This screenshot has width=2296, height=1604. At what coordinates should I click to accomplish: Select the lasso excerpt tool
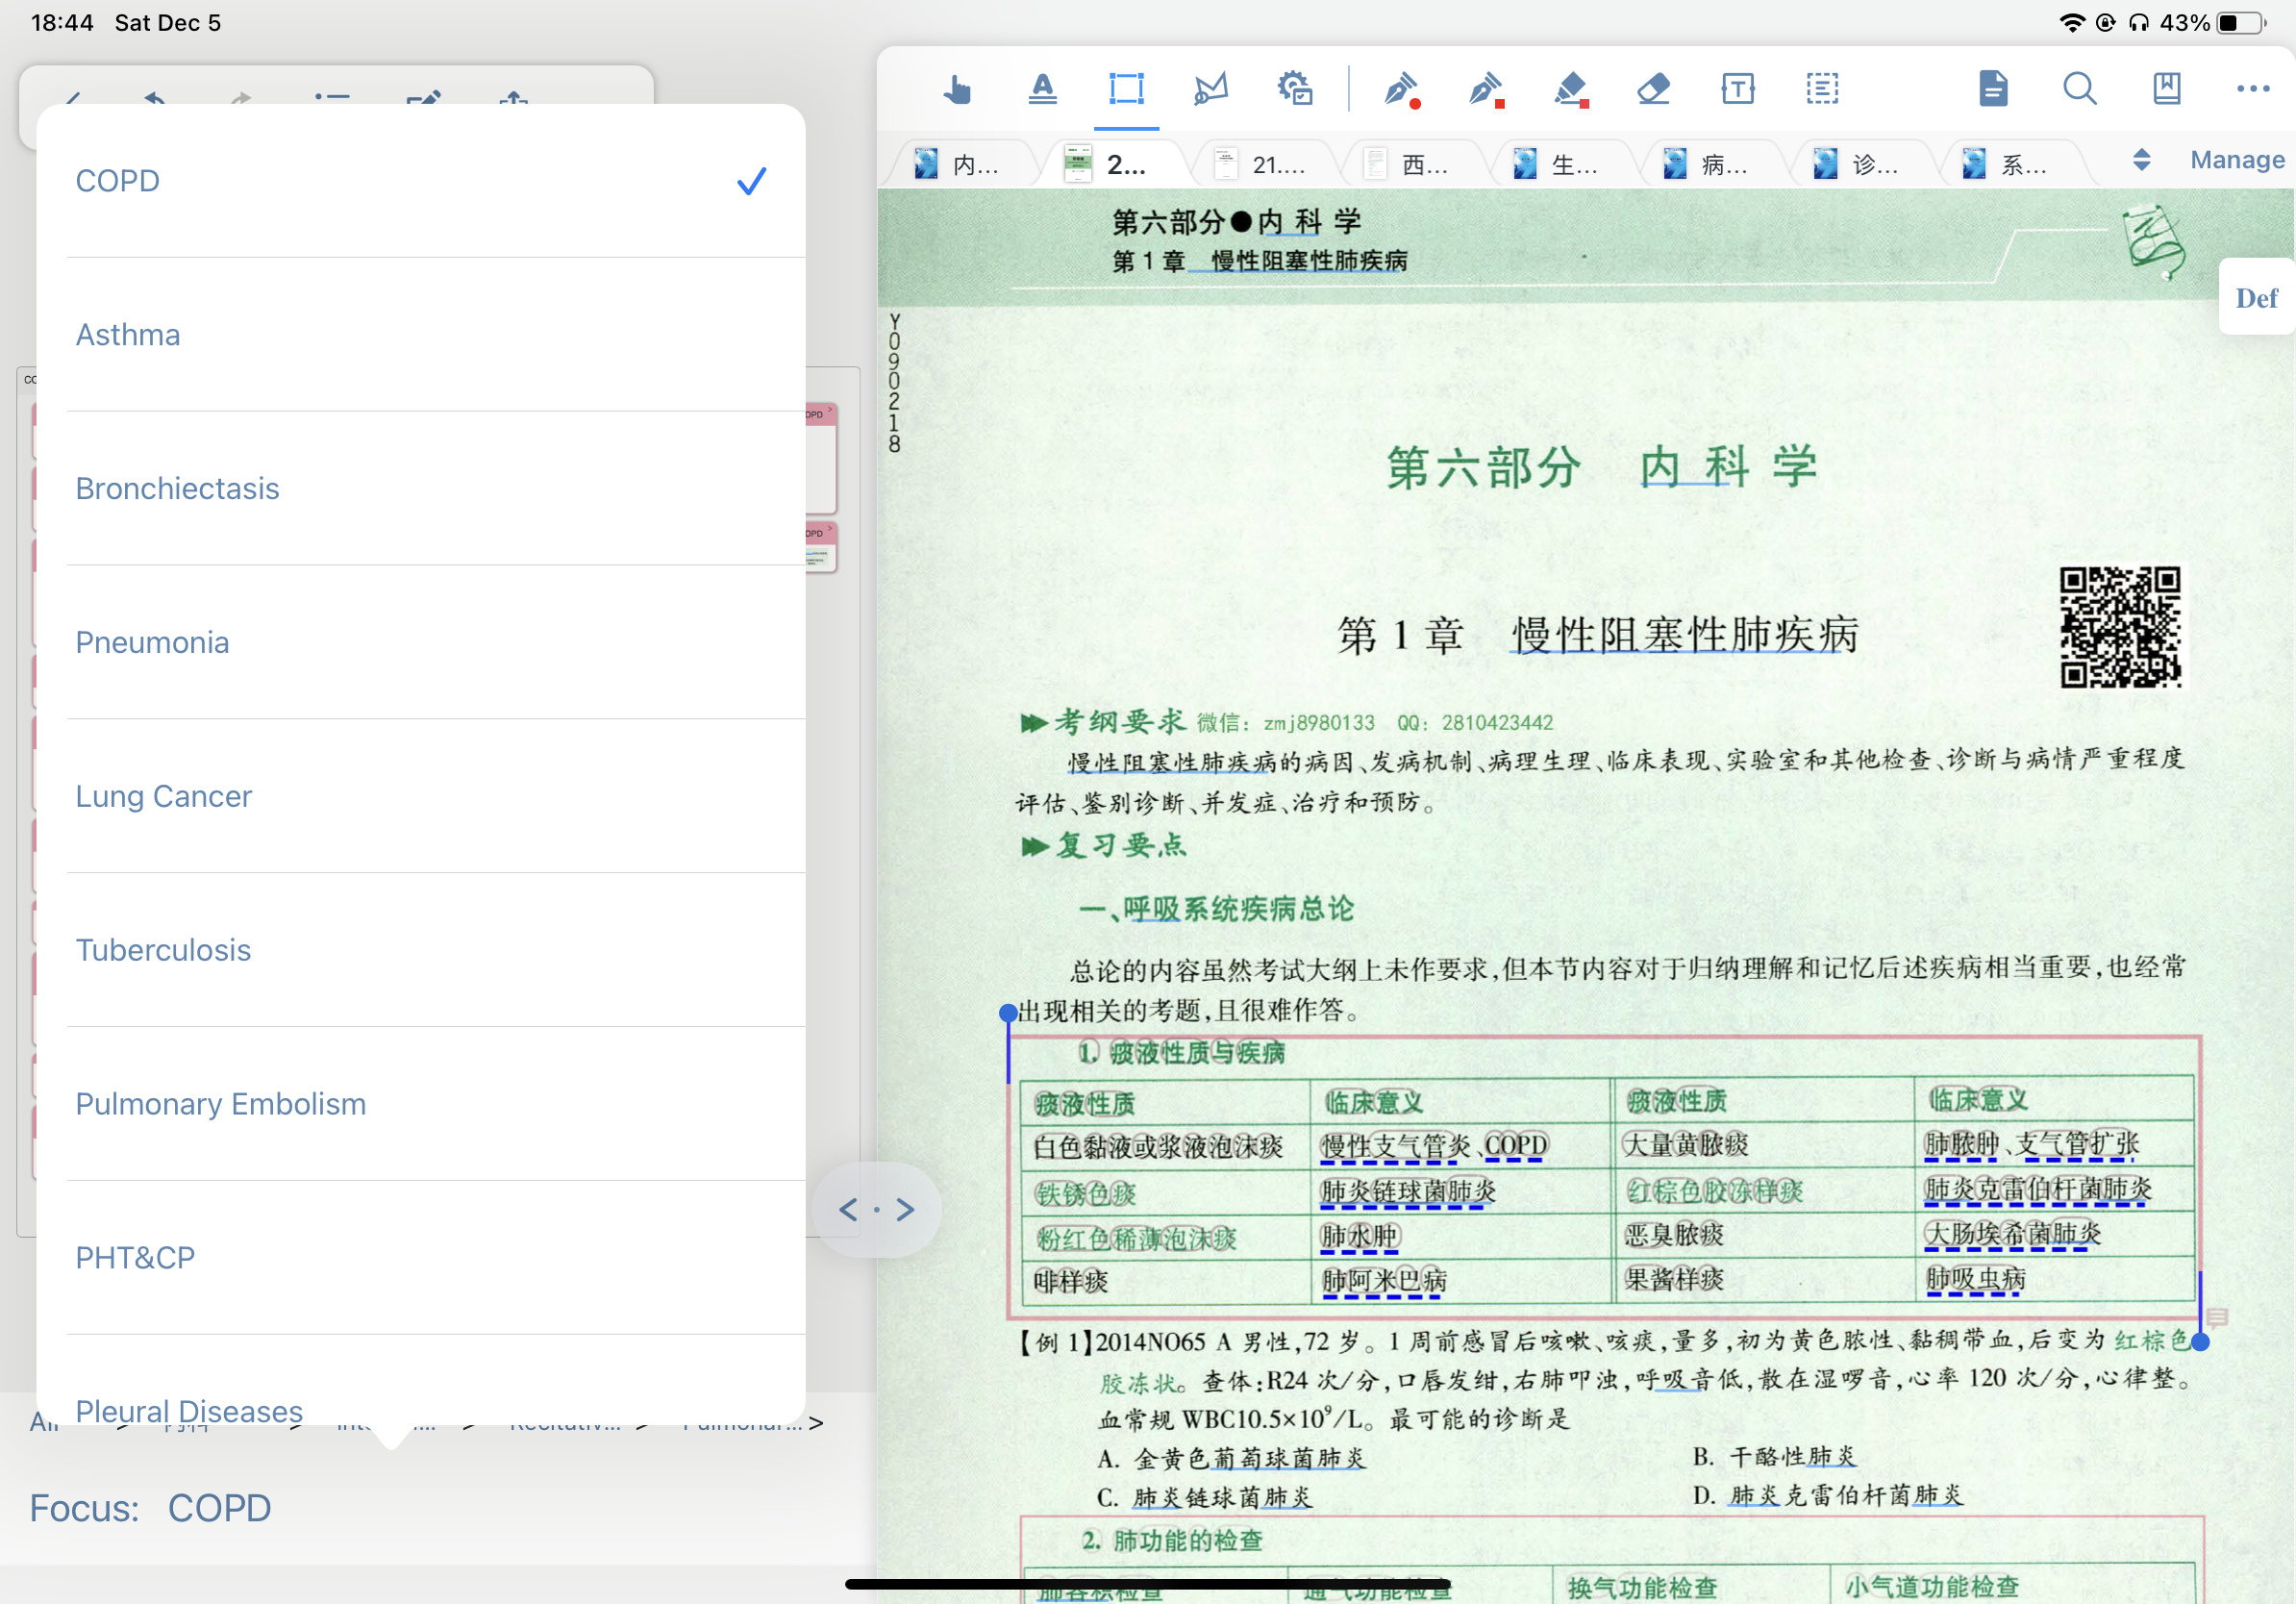point(1210,89)
